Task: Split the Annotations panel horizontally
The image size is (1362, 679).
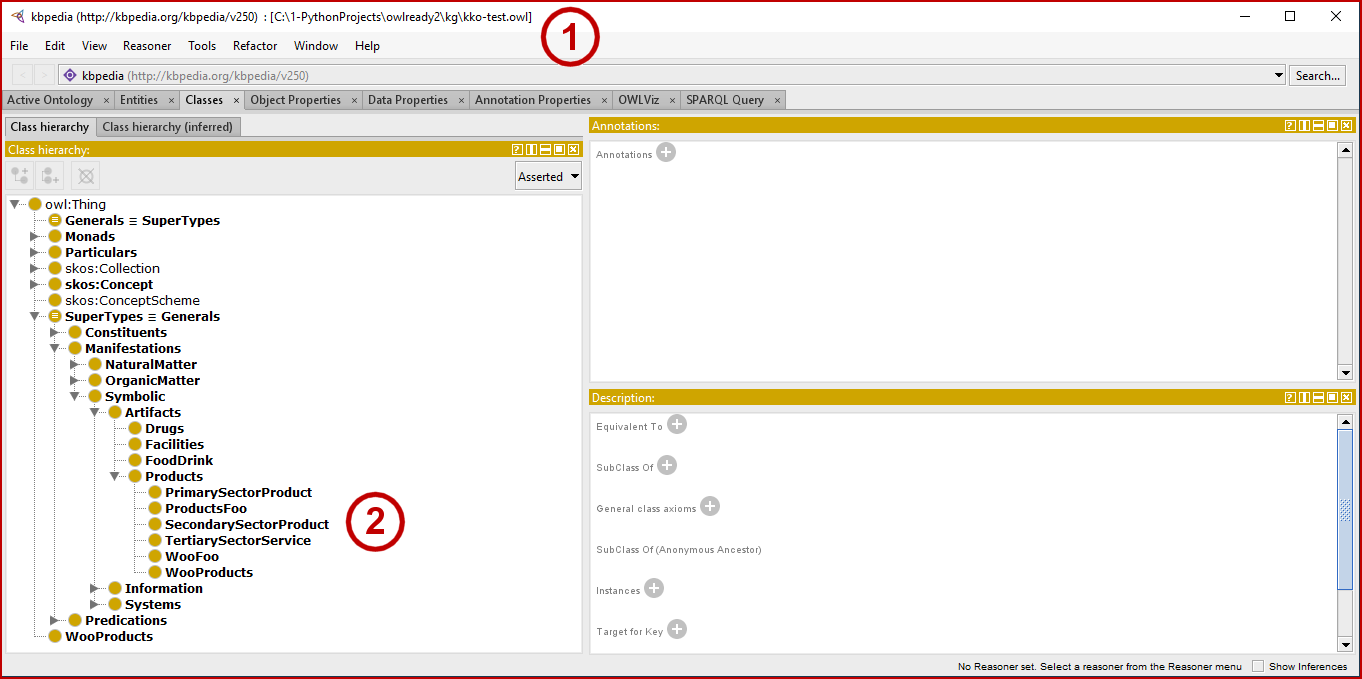Action: 1319,126
